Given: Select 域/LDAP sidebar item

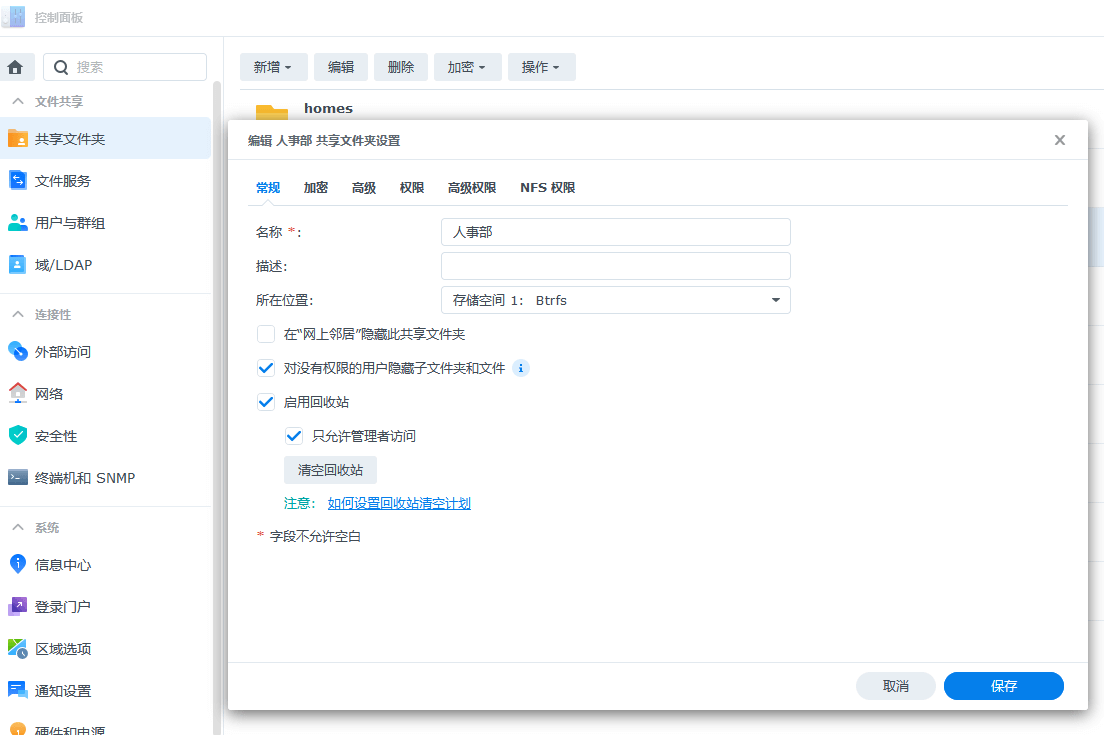Looking at the screenshot, I should coord(63,265).
